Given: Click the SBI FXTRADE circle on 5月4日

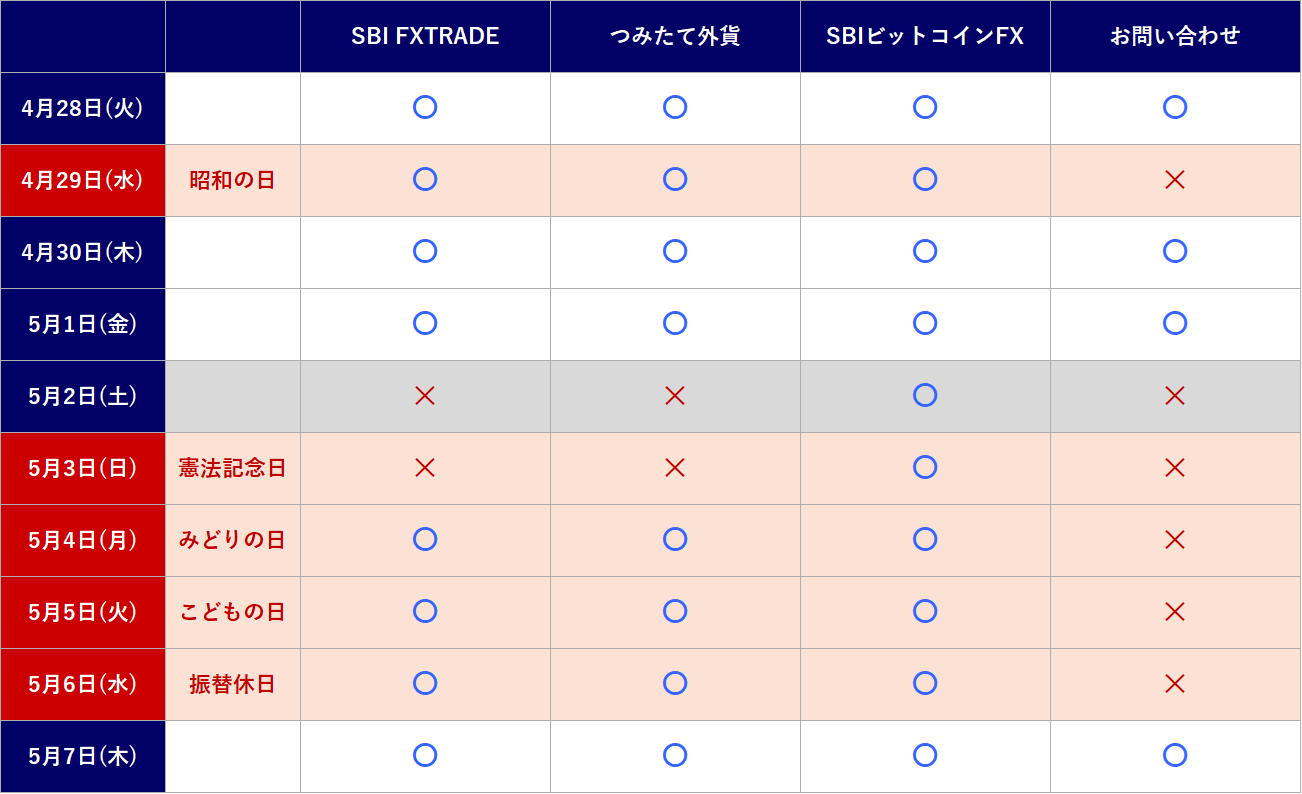Looking at the screenshot, I should [425, 539].
